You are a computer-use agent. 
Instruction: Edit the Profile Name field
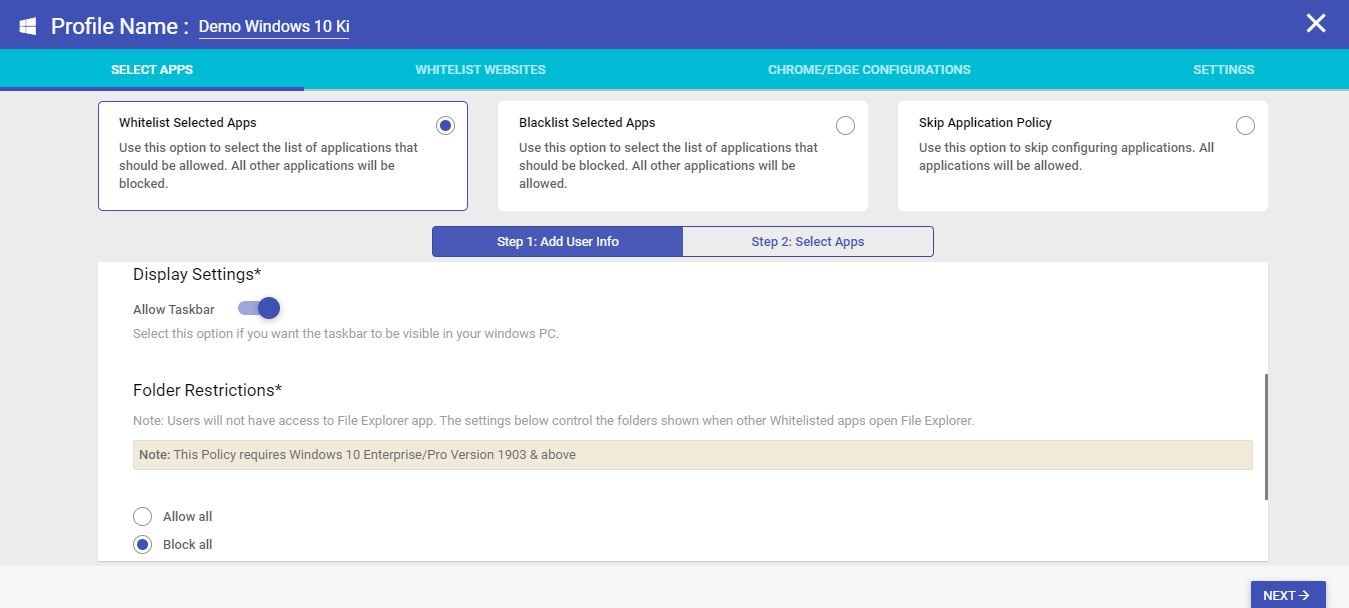tap(274, 27)
